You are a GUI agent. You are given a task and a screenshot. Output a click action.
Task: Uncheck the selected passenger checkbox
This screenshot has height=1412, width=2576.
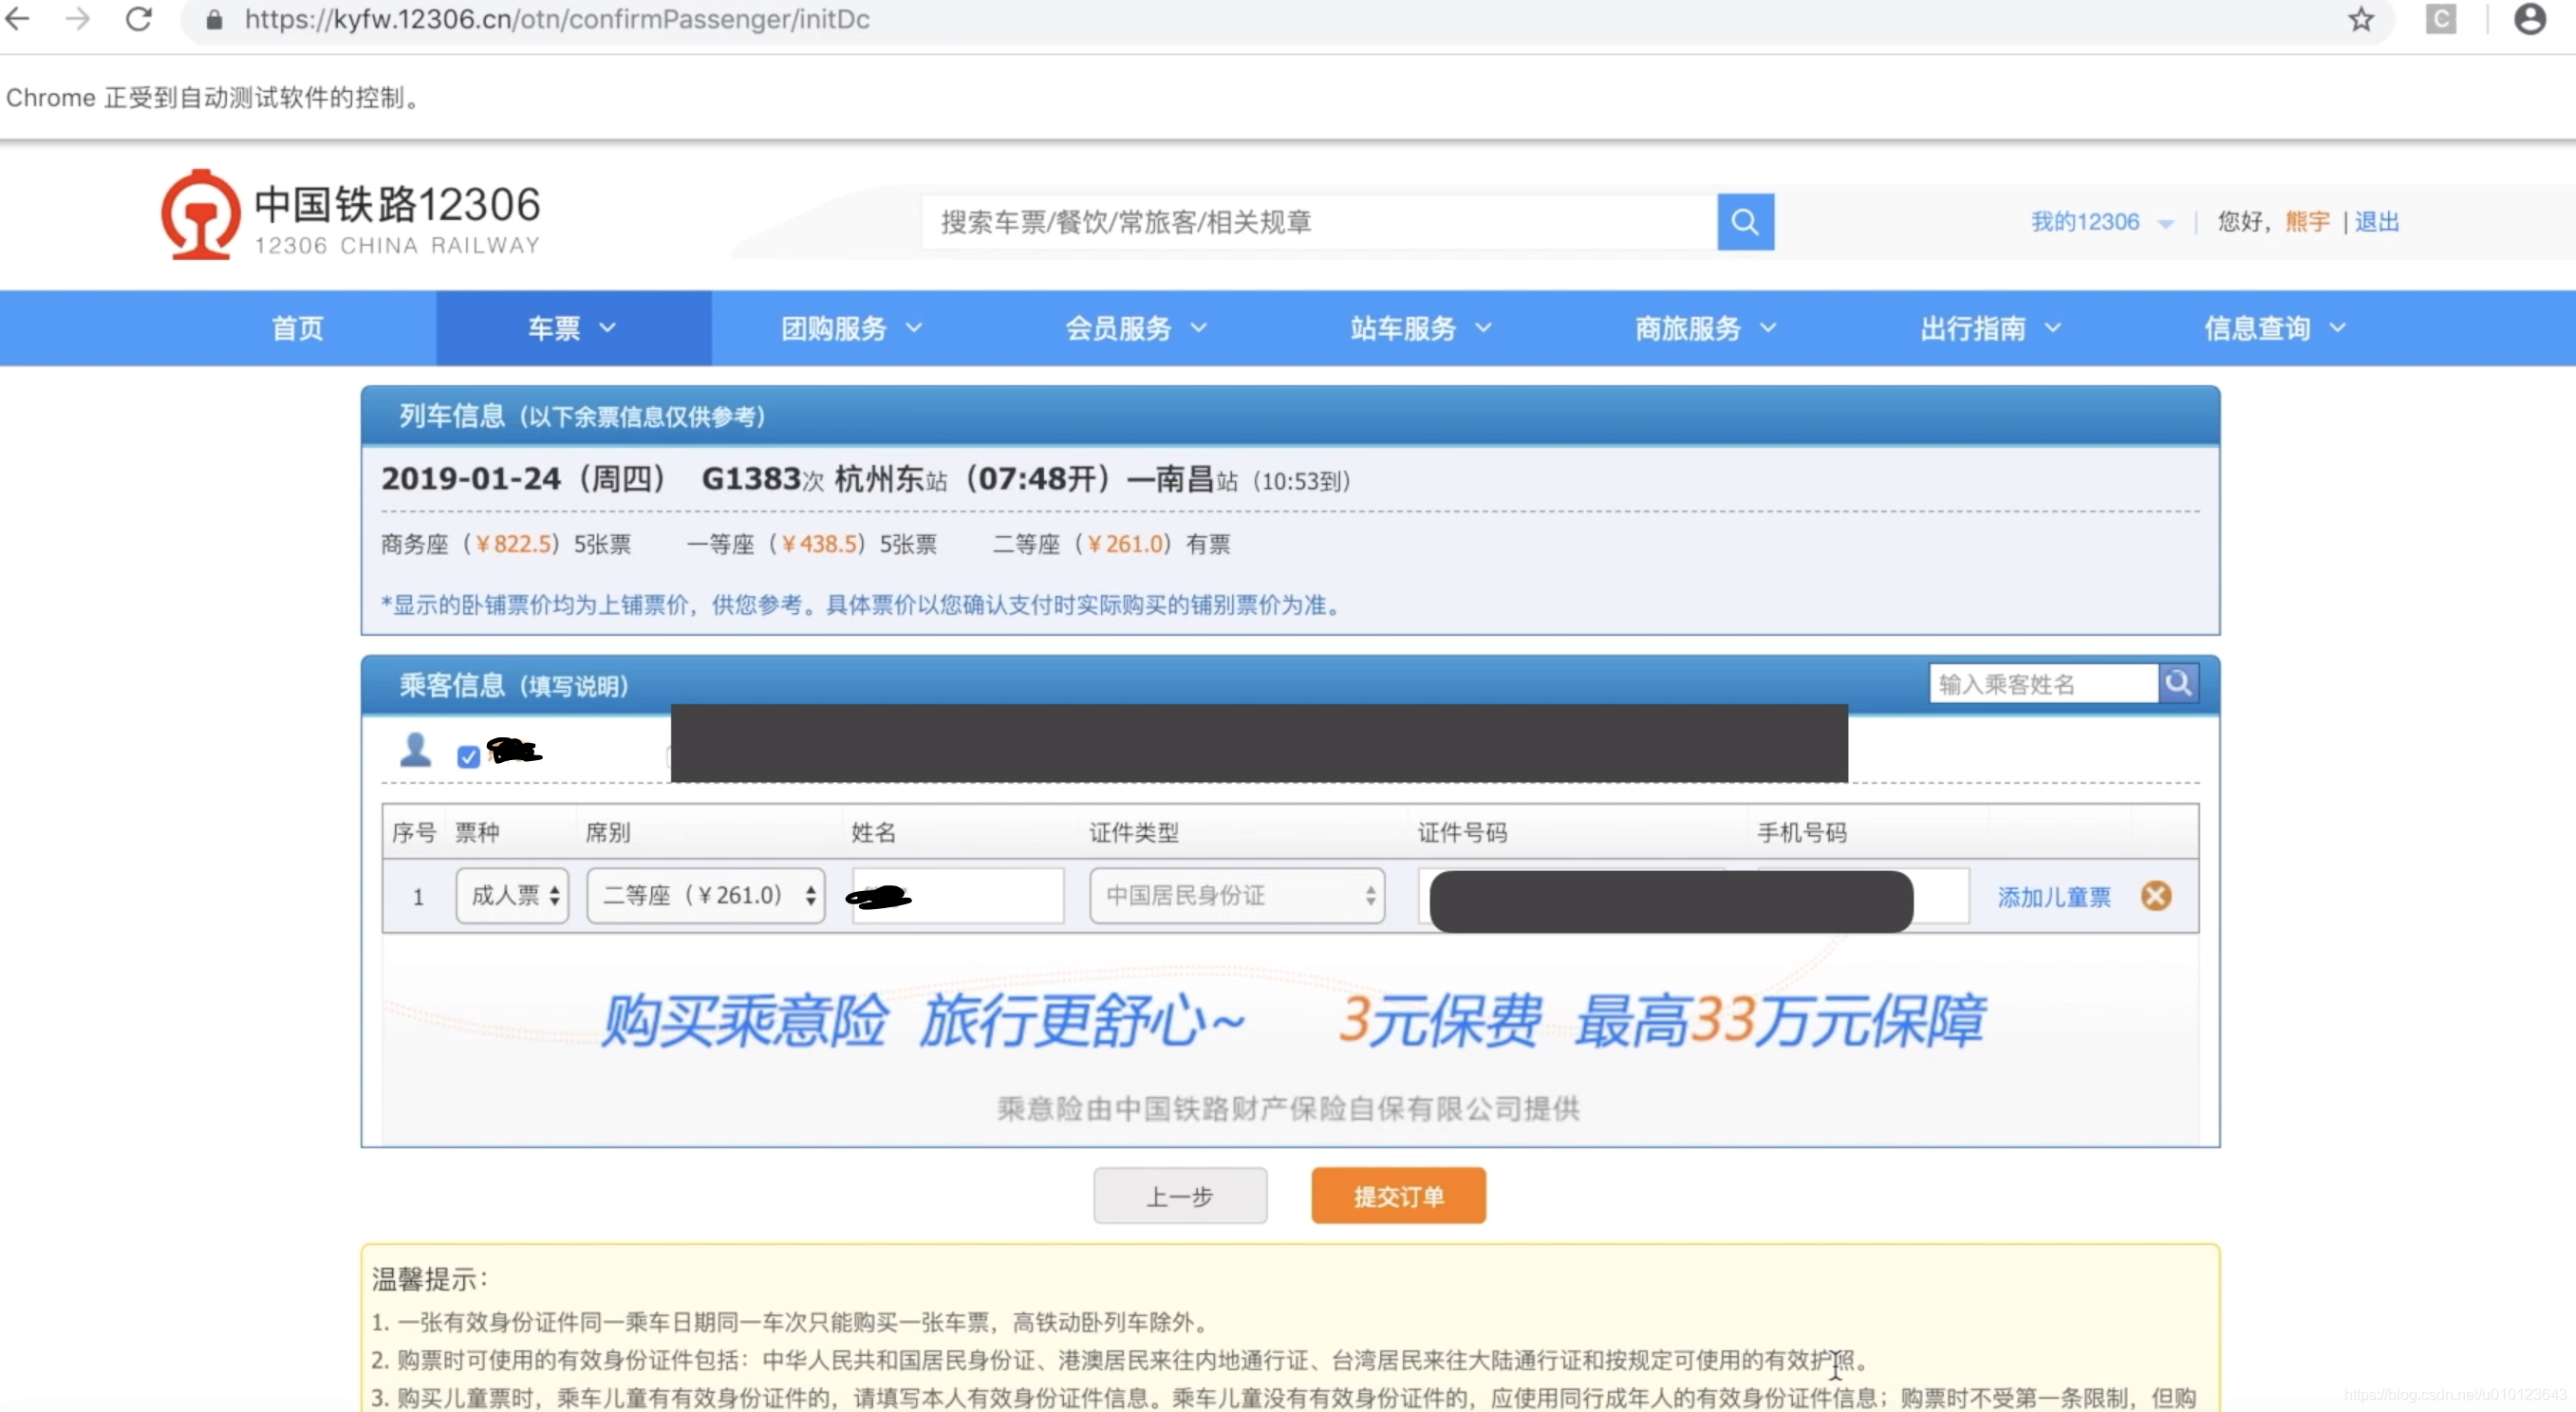point(468,757)
